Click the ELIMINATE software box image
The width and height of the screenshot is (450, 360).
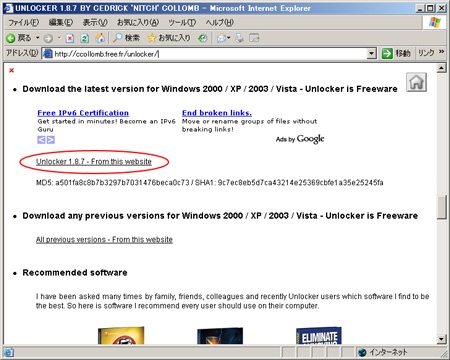pyautogui.click(x=319, y=336)
